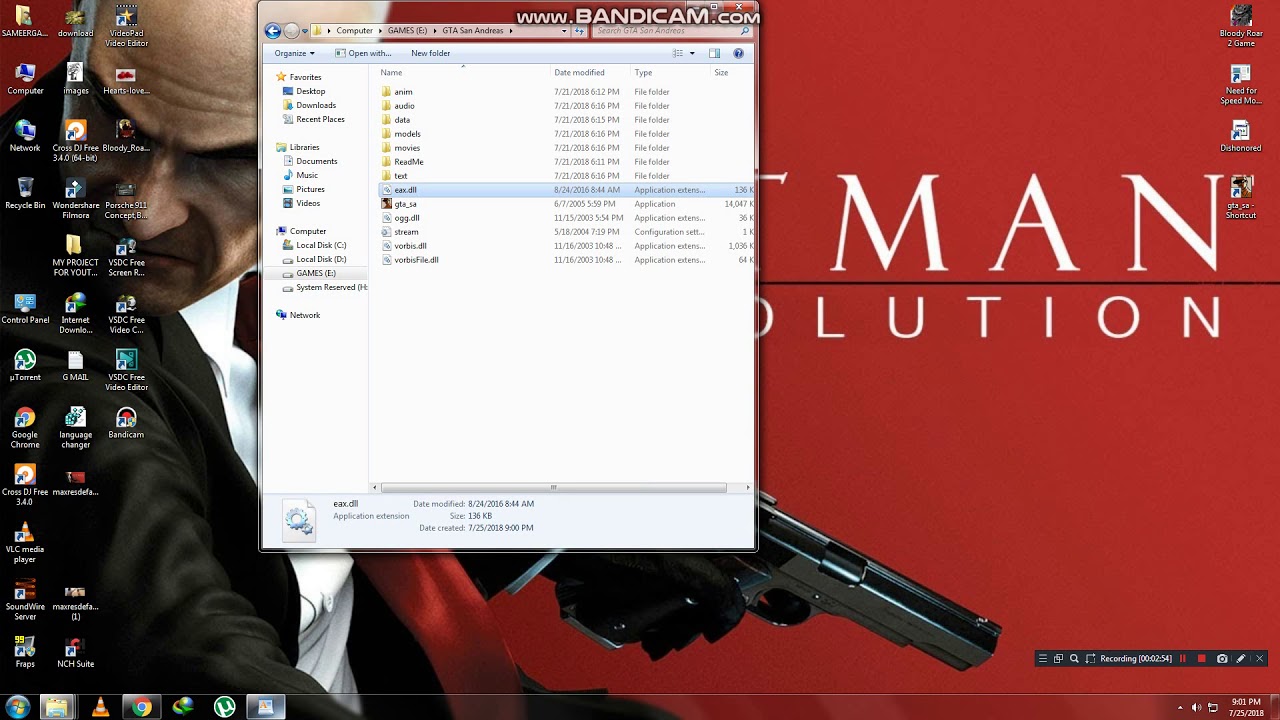Open Explorer help icon
This screenshot has height=720, width=1280.
click(739, 53)
